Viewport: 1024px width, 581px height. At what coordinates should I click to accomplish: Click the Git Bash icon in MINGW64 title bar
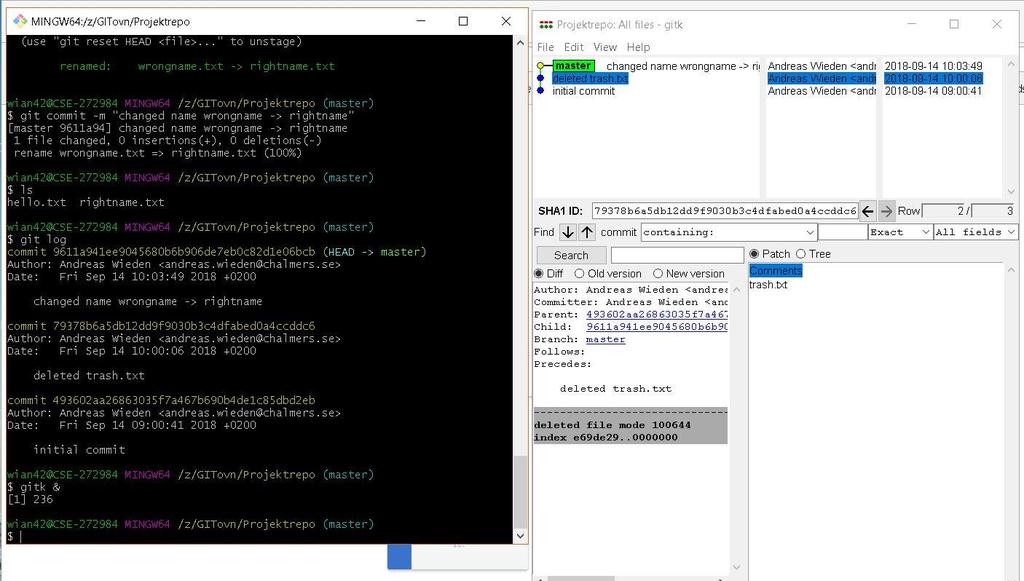tap(20, 21)
